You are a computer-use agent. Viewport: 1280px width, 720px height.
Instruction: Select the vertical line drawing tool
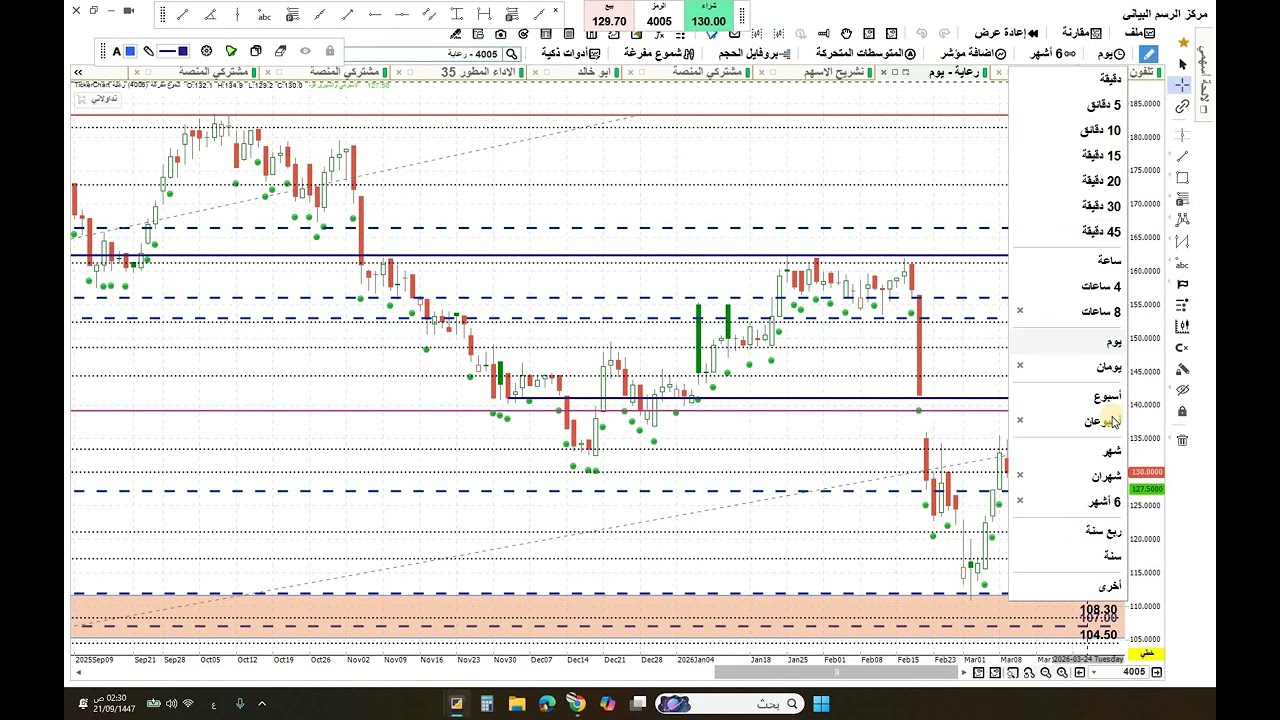(x=237, y=15)
